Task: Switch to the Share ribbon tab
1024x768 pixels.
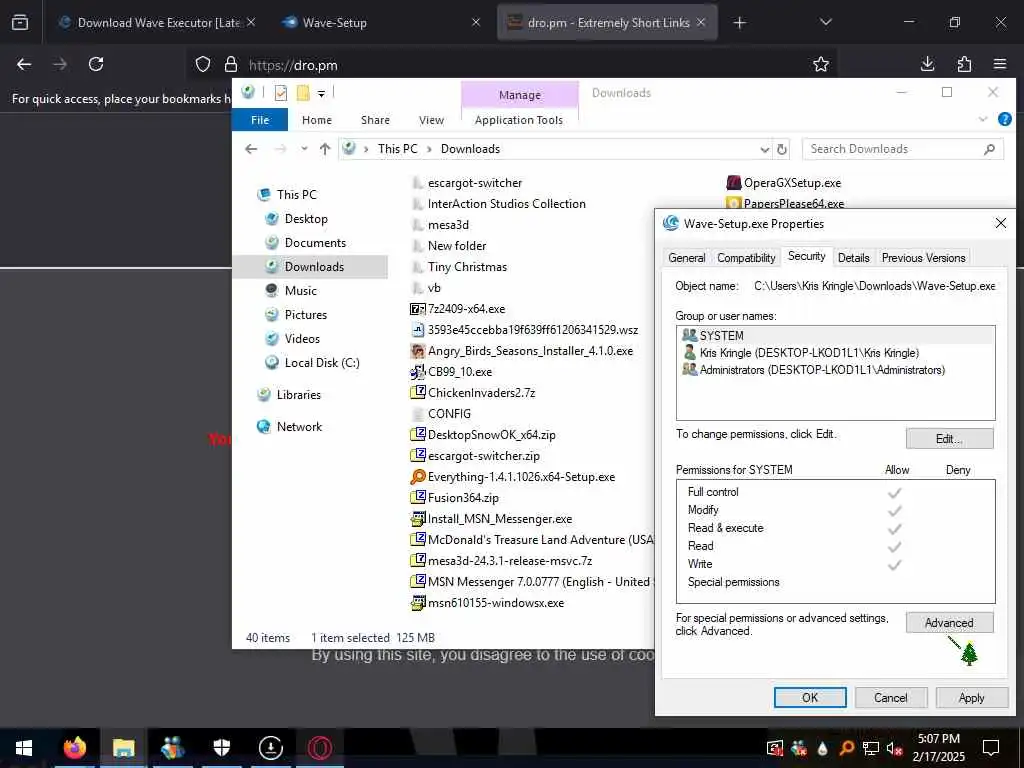Action: [376, 120]
